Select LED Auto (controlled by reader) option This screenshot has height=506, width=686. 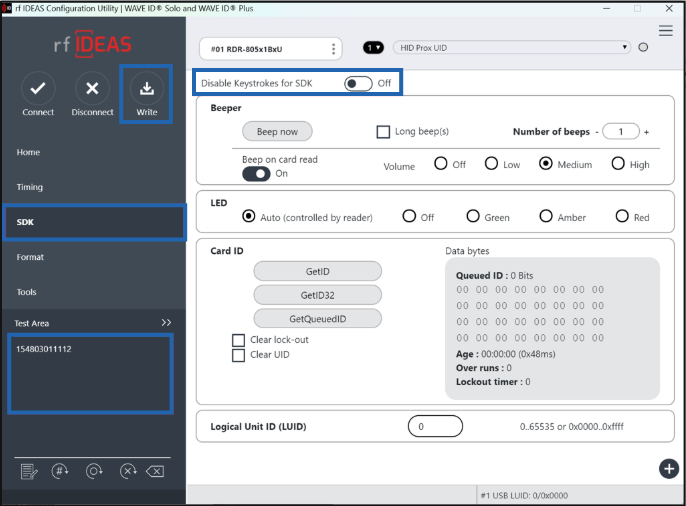click(248, 216)
